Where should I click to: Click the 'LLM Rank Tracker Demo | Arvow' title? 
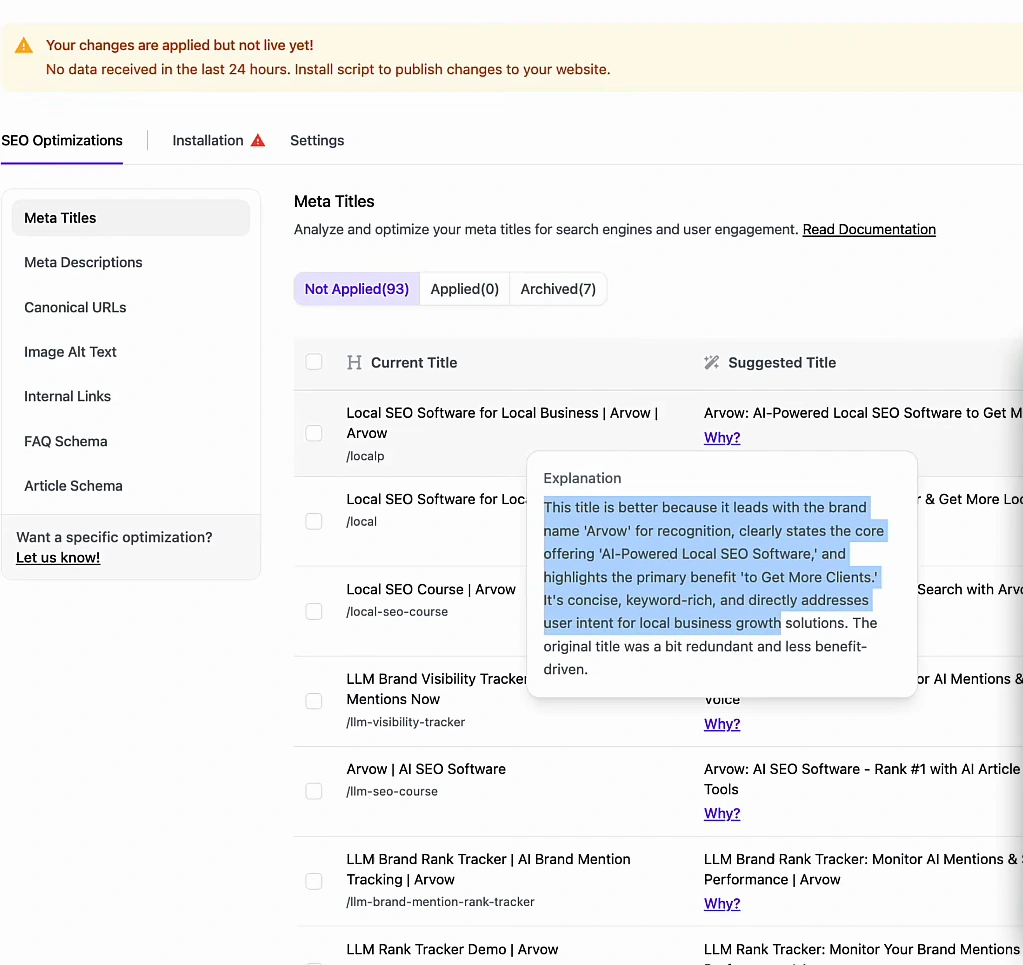coord(452,949)
